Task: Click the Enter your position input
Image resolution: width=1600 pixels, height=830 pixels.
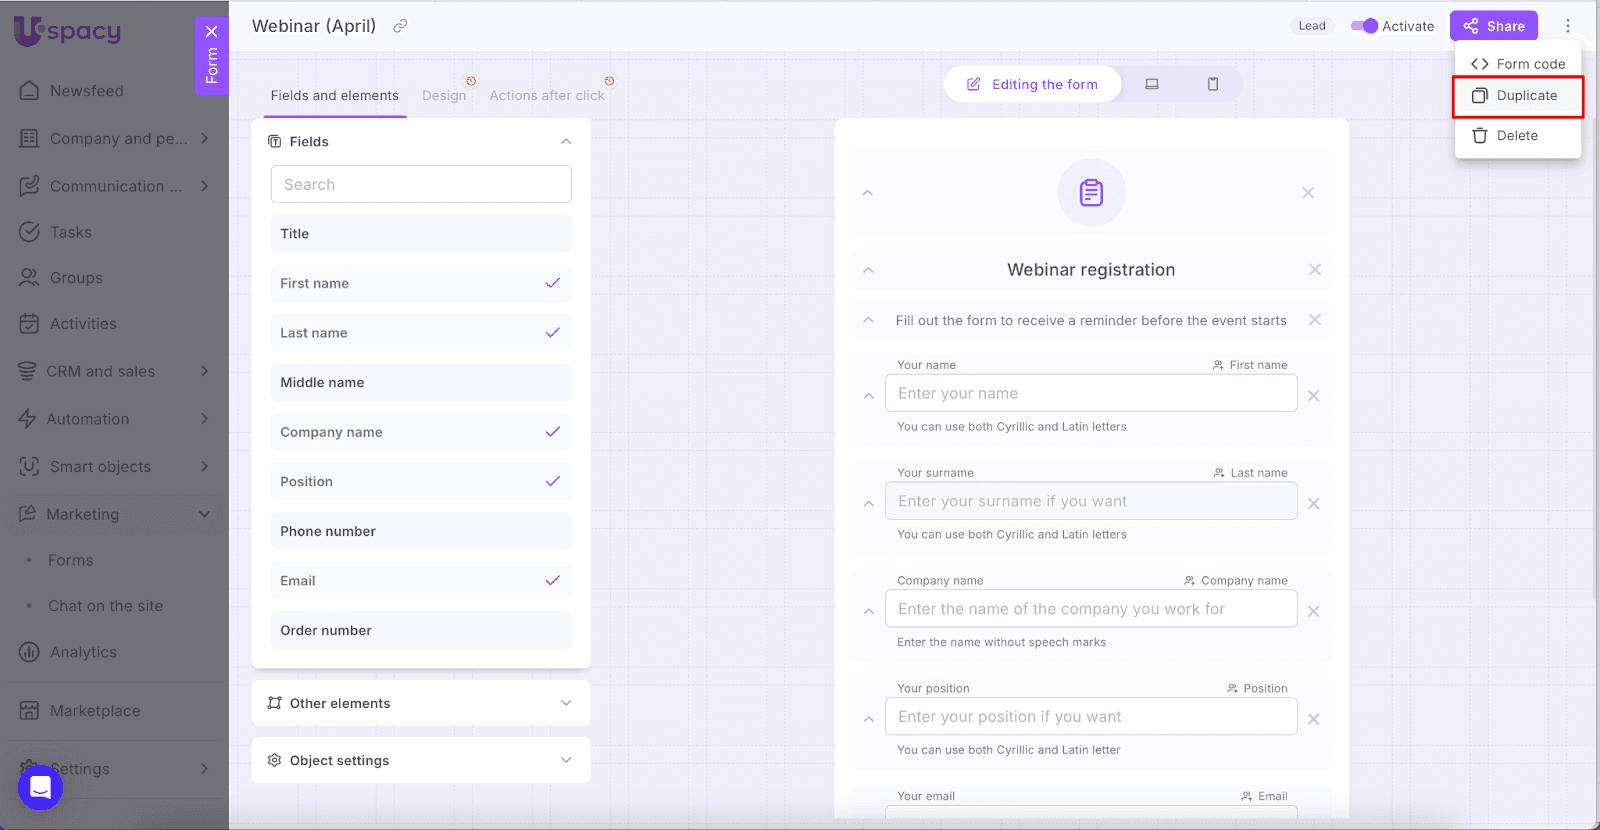Action: [x=1091, y=717]
